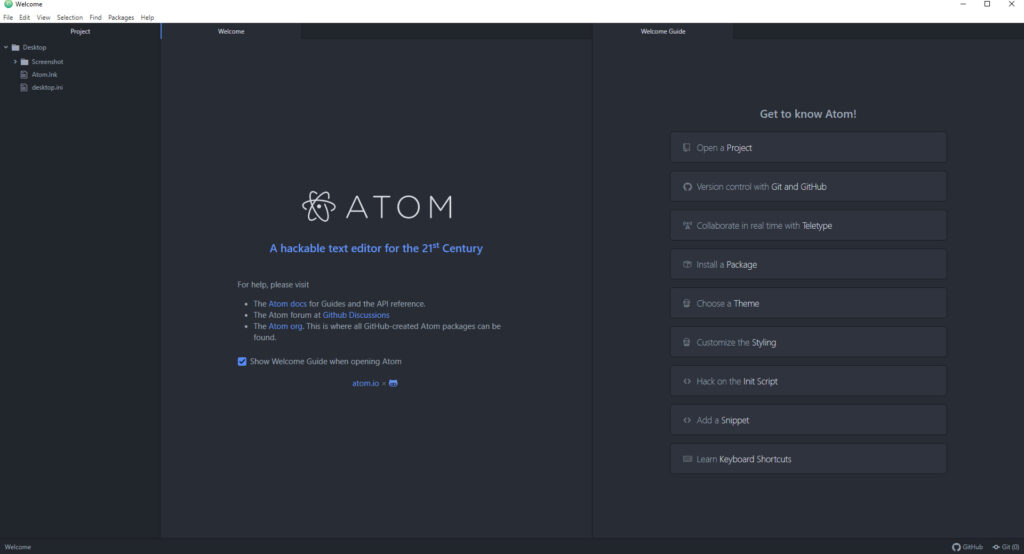Expand the Choose a Theme card
The height and width of the screenshot is (554, 1024).
[x=808, y=303]
